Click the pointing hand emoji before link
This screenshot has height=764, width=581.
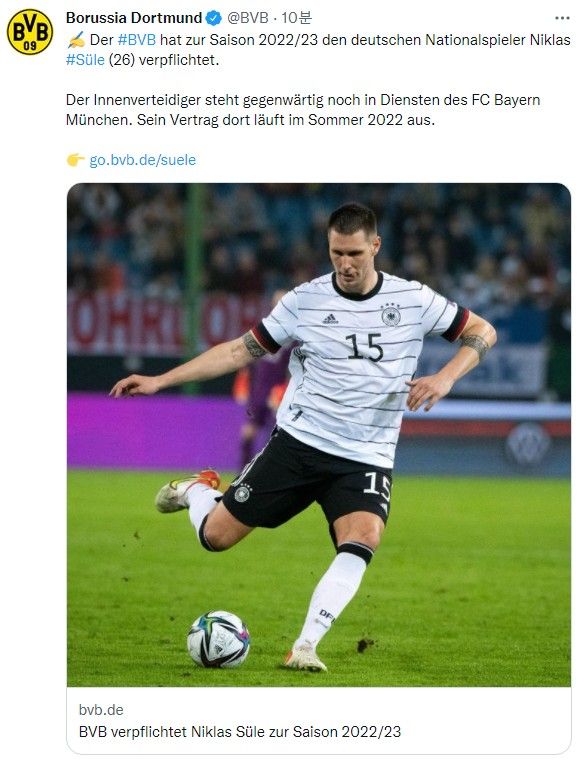click(x=76, y=160)
